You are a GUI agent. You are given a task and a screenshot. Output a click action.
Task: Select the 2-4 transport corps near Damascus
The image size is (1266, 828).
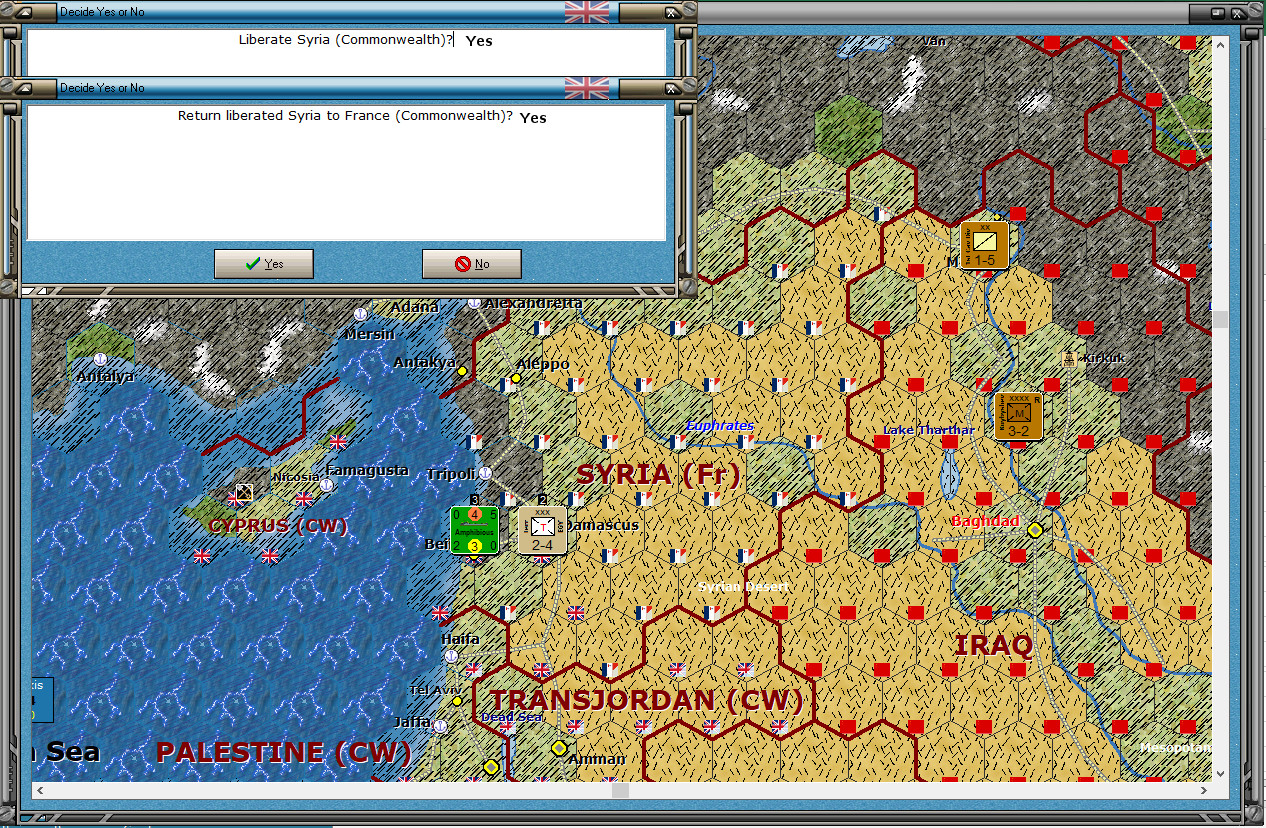coord(541,529)
